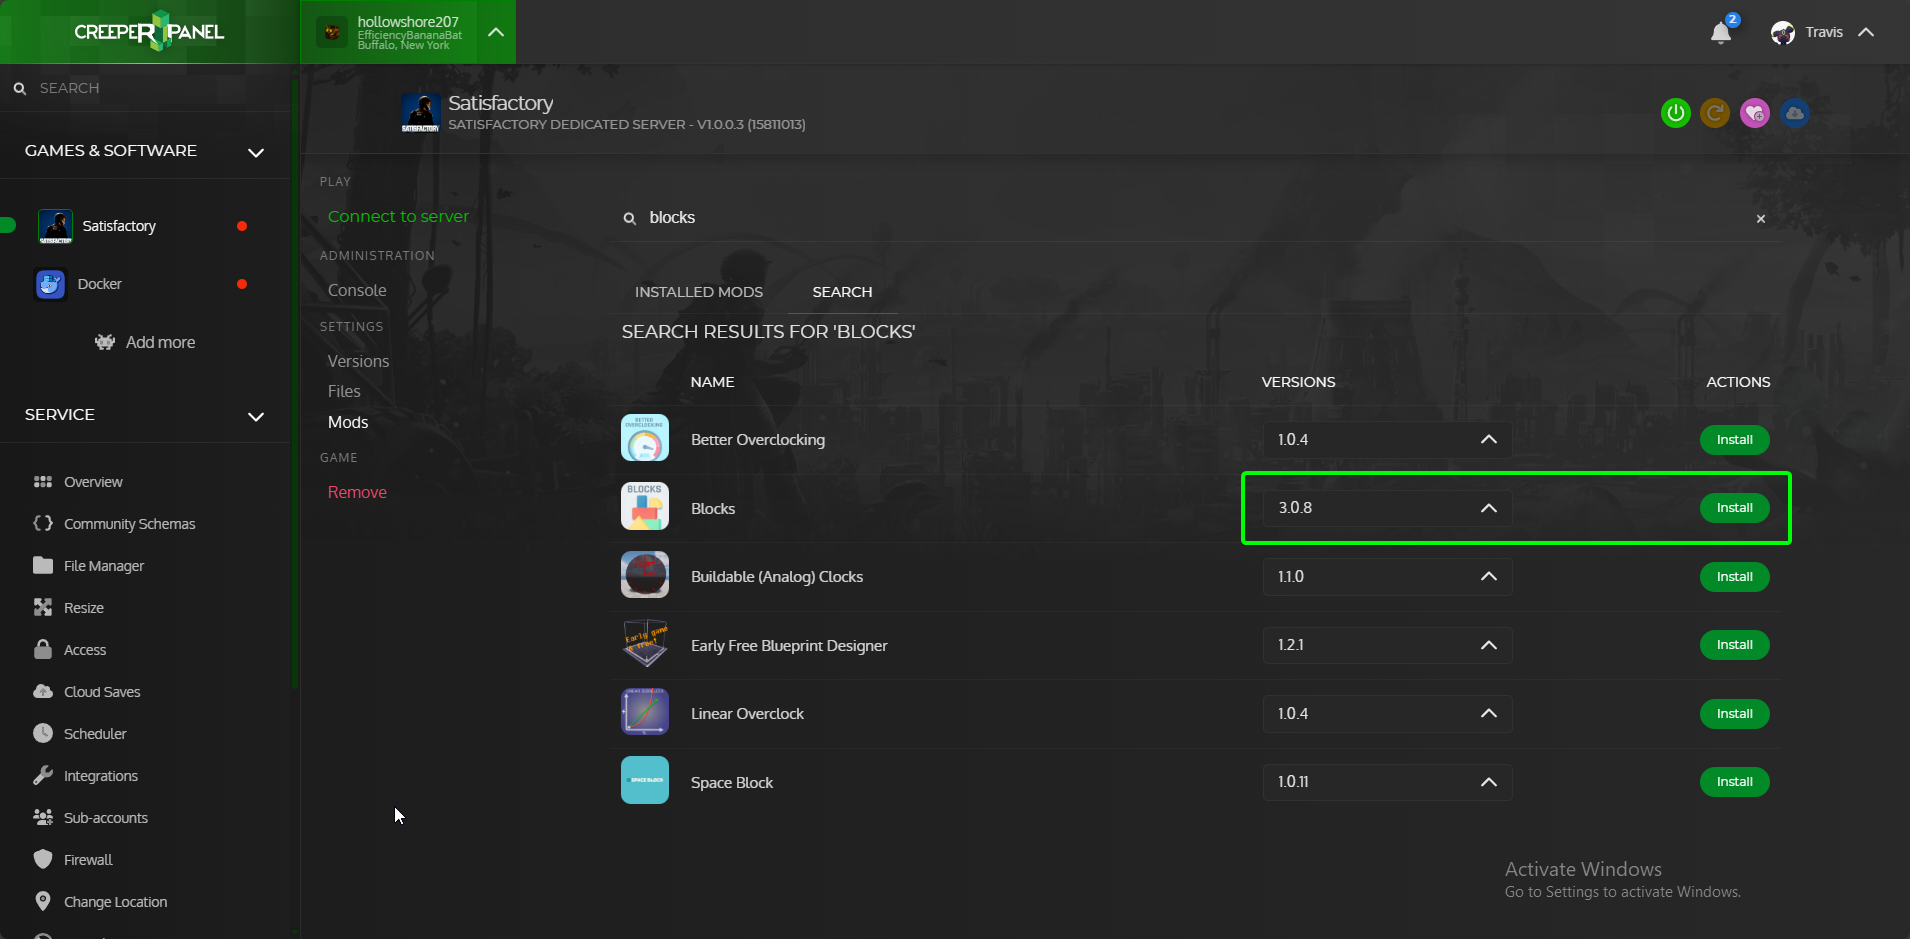
Task: Collapse the Service section
Action: (x=256, y=416)
